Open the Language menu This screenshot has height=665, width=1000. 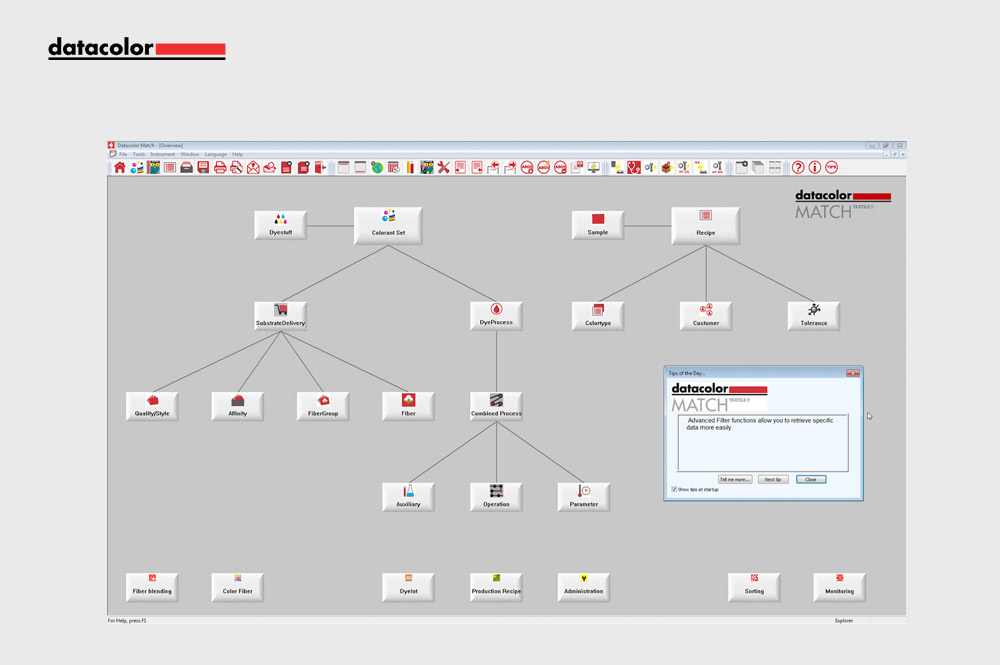[215, 154]
